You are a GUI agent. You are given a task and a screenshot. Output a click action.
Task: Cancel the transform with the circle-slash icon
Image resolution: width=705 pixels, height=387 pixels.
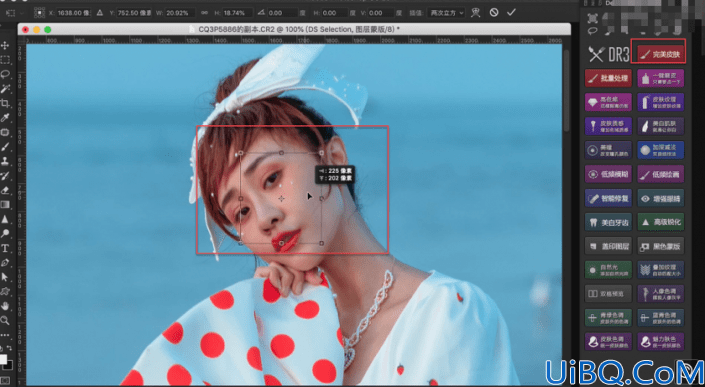pos(494,13)
